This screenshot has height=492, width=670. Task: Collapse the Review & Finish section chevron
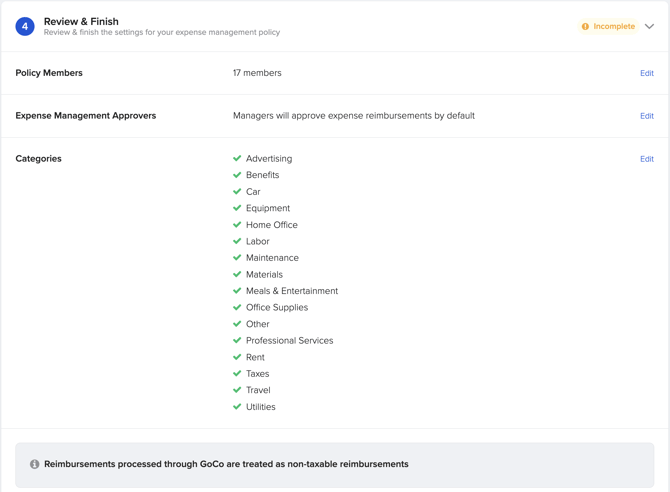(649, 27)
